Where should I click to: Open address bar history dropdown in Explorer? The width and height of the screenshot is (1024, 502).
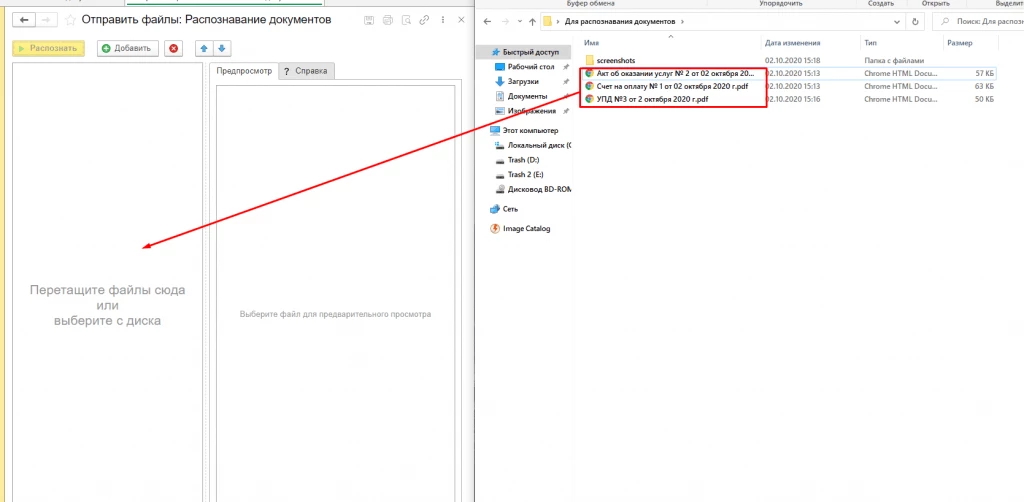tap(896, 22)
